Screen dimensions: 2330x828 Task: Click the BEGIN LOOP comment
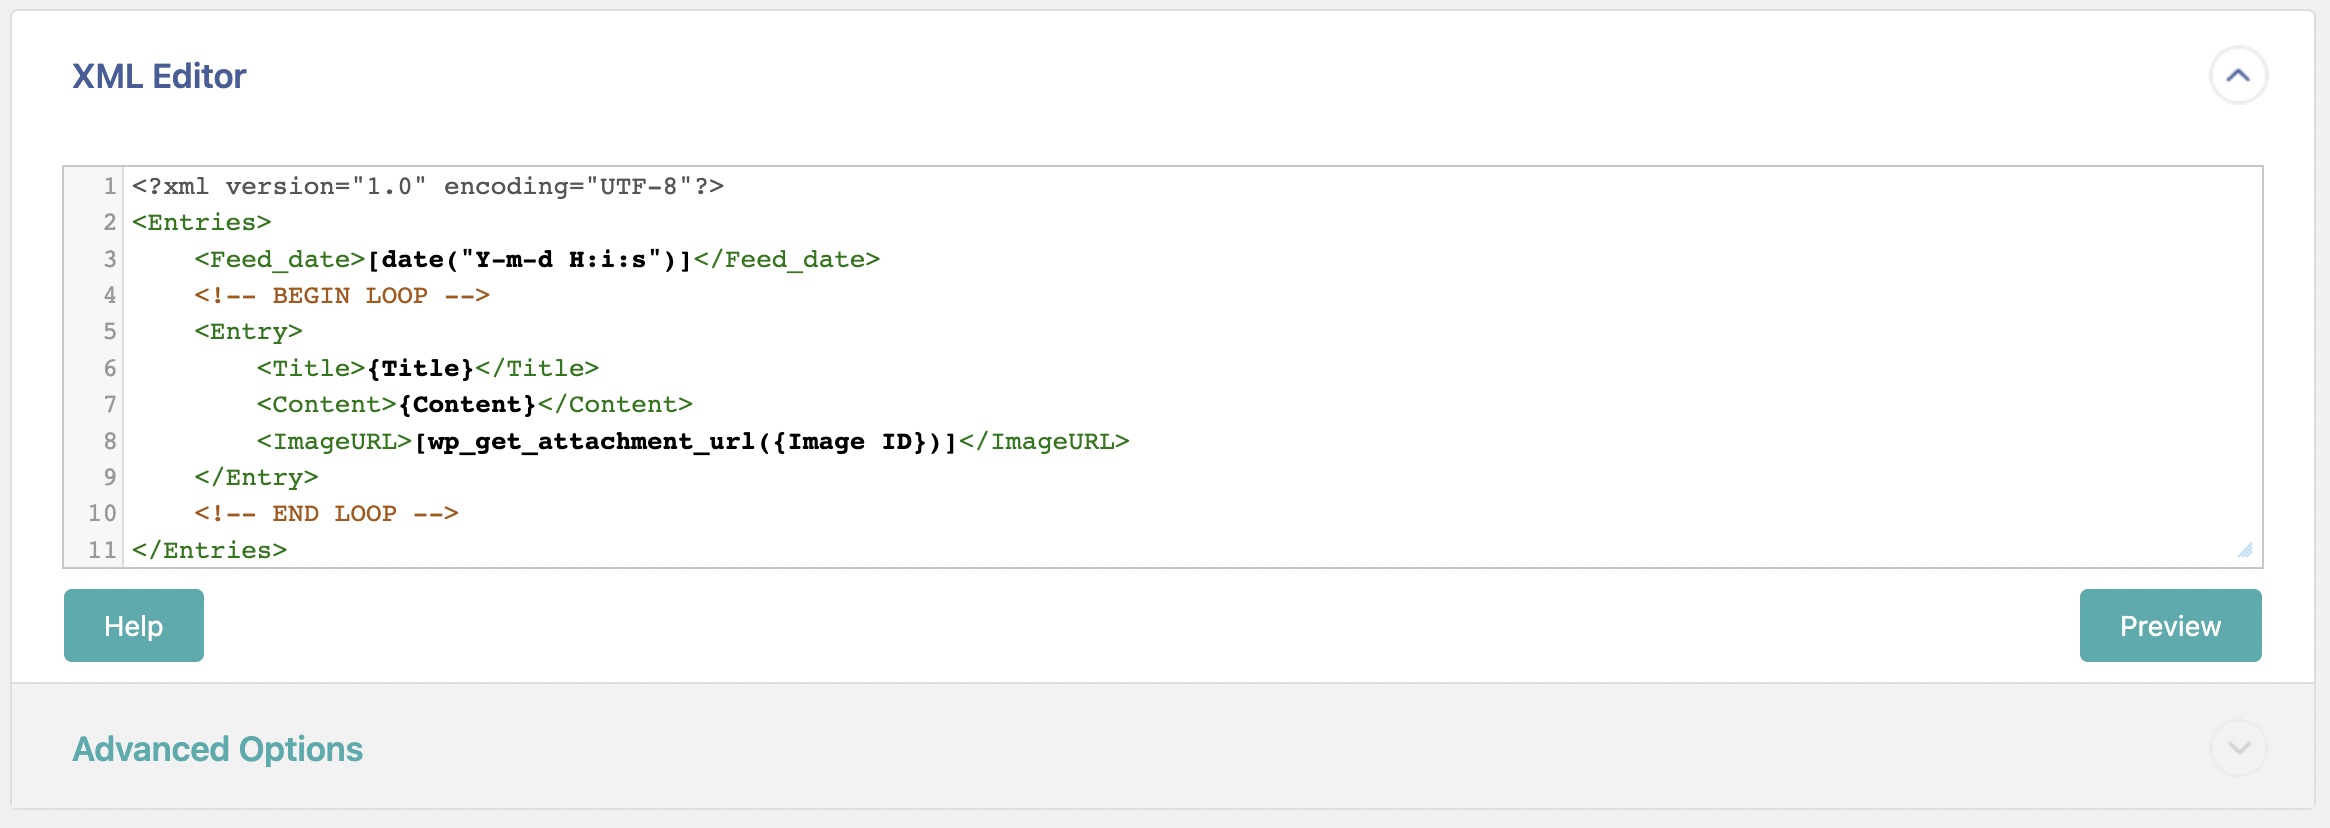point(342,296)
